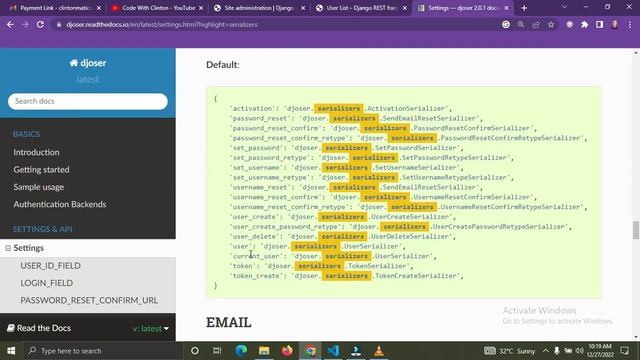Screen dimensions: 640x360
Task: Open File Explorer from taskbar
Action: click(264, 351)
